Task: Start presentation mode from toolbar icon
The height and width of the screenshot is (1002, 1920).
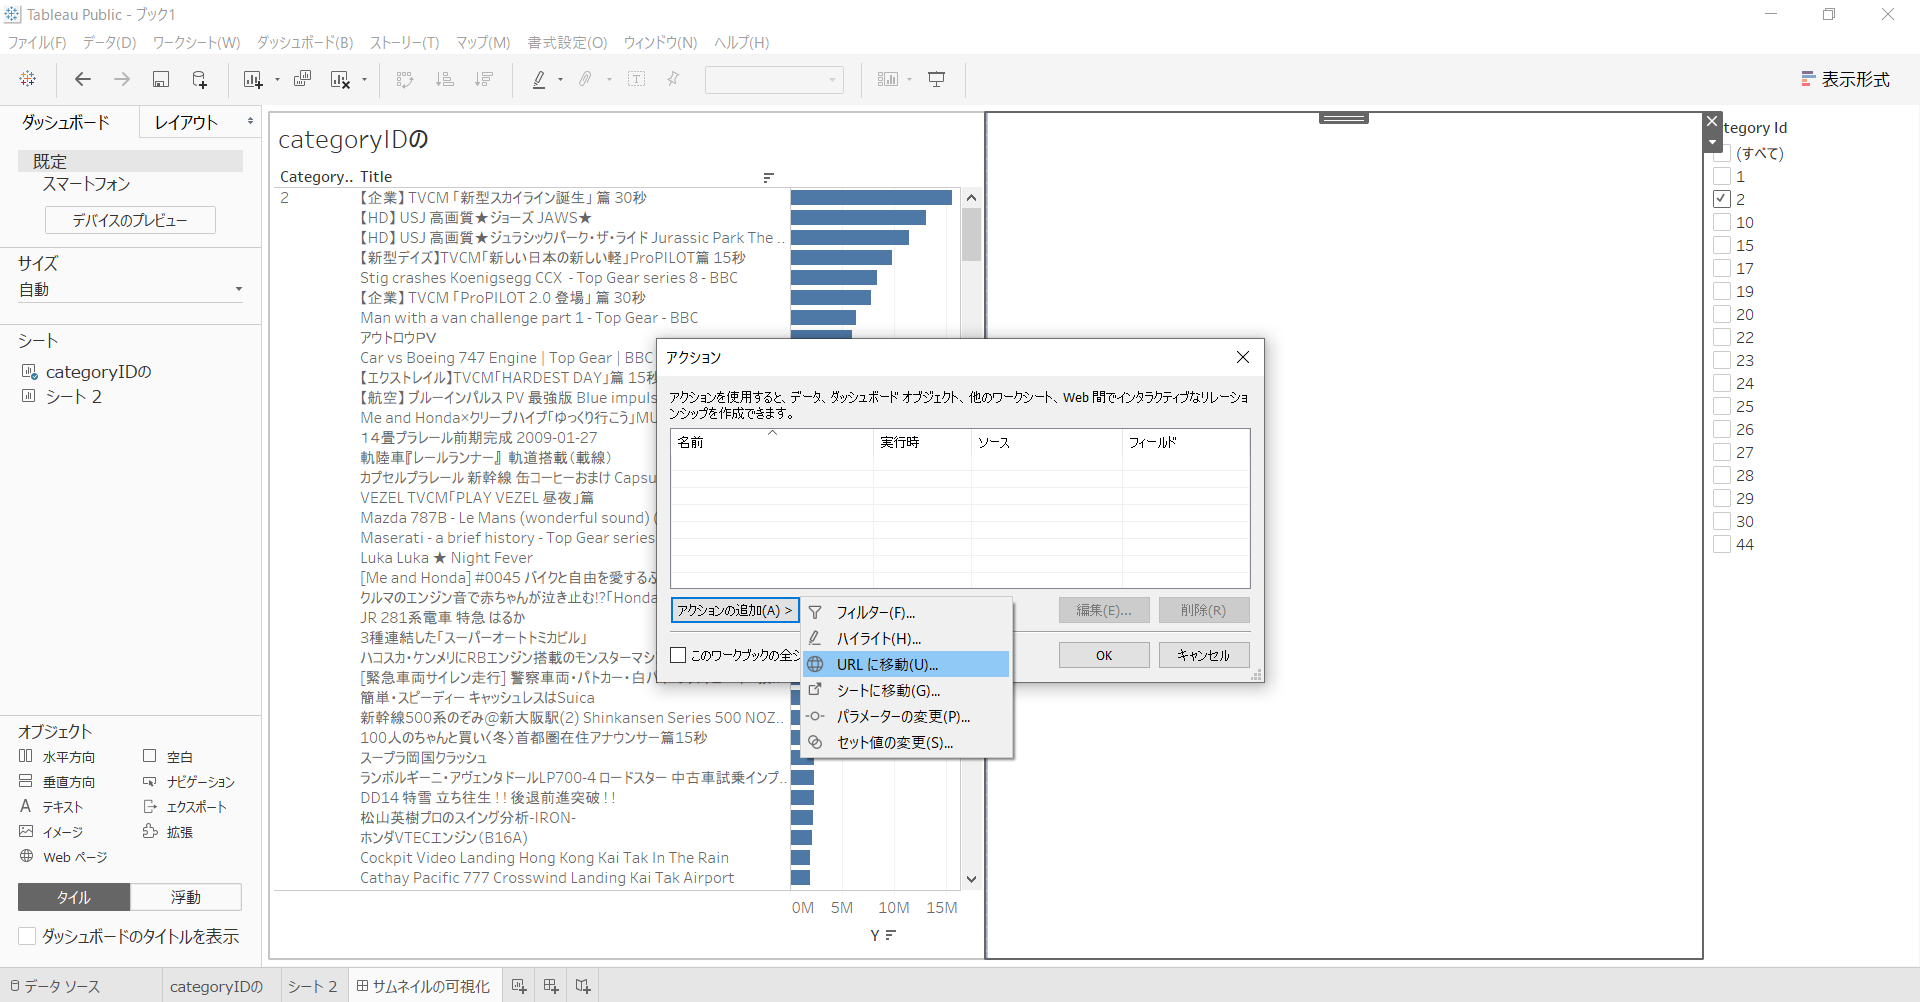Action: coord(937,79)
